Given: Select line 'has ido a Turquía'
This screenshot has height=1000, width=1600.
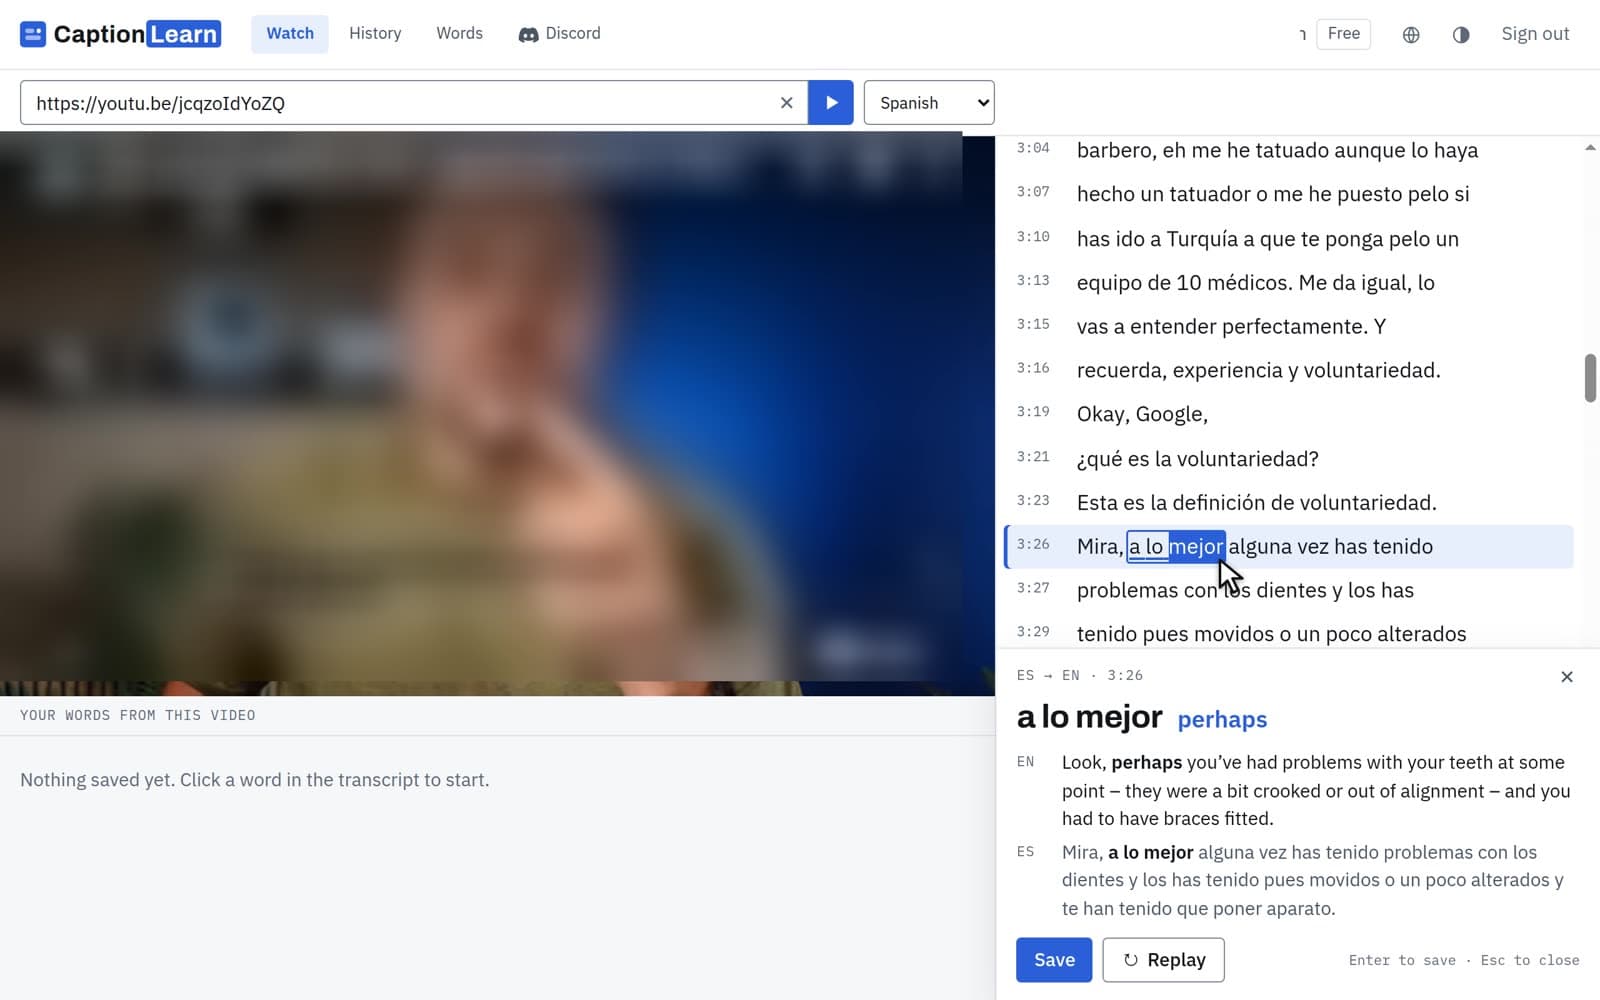Looking at the screenshot, I should (x=1288, y=239).
